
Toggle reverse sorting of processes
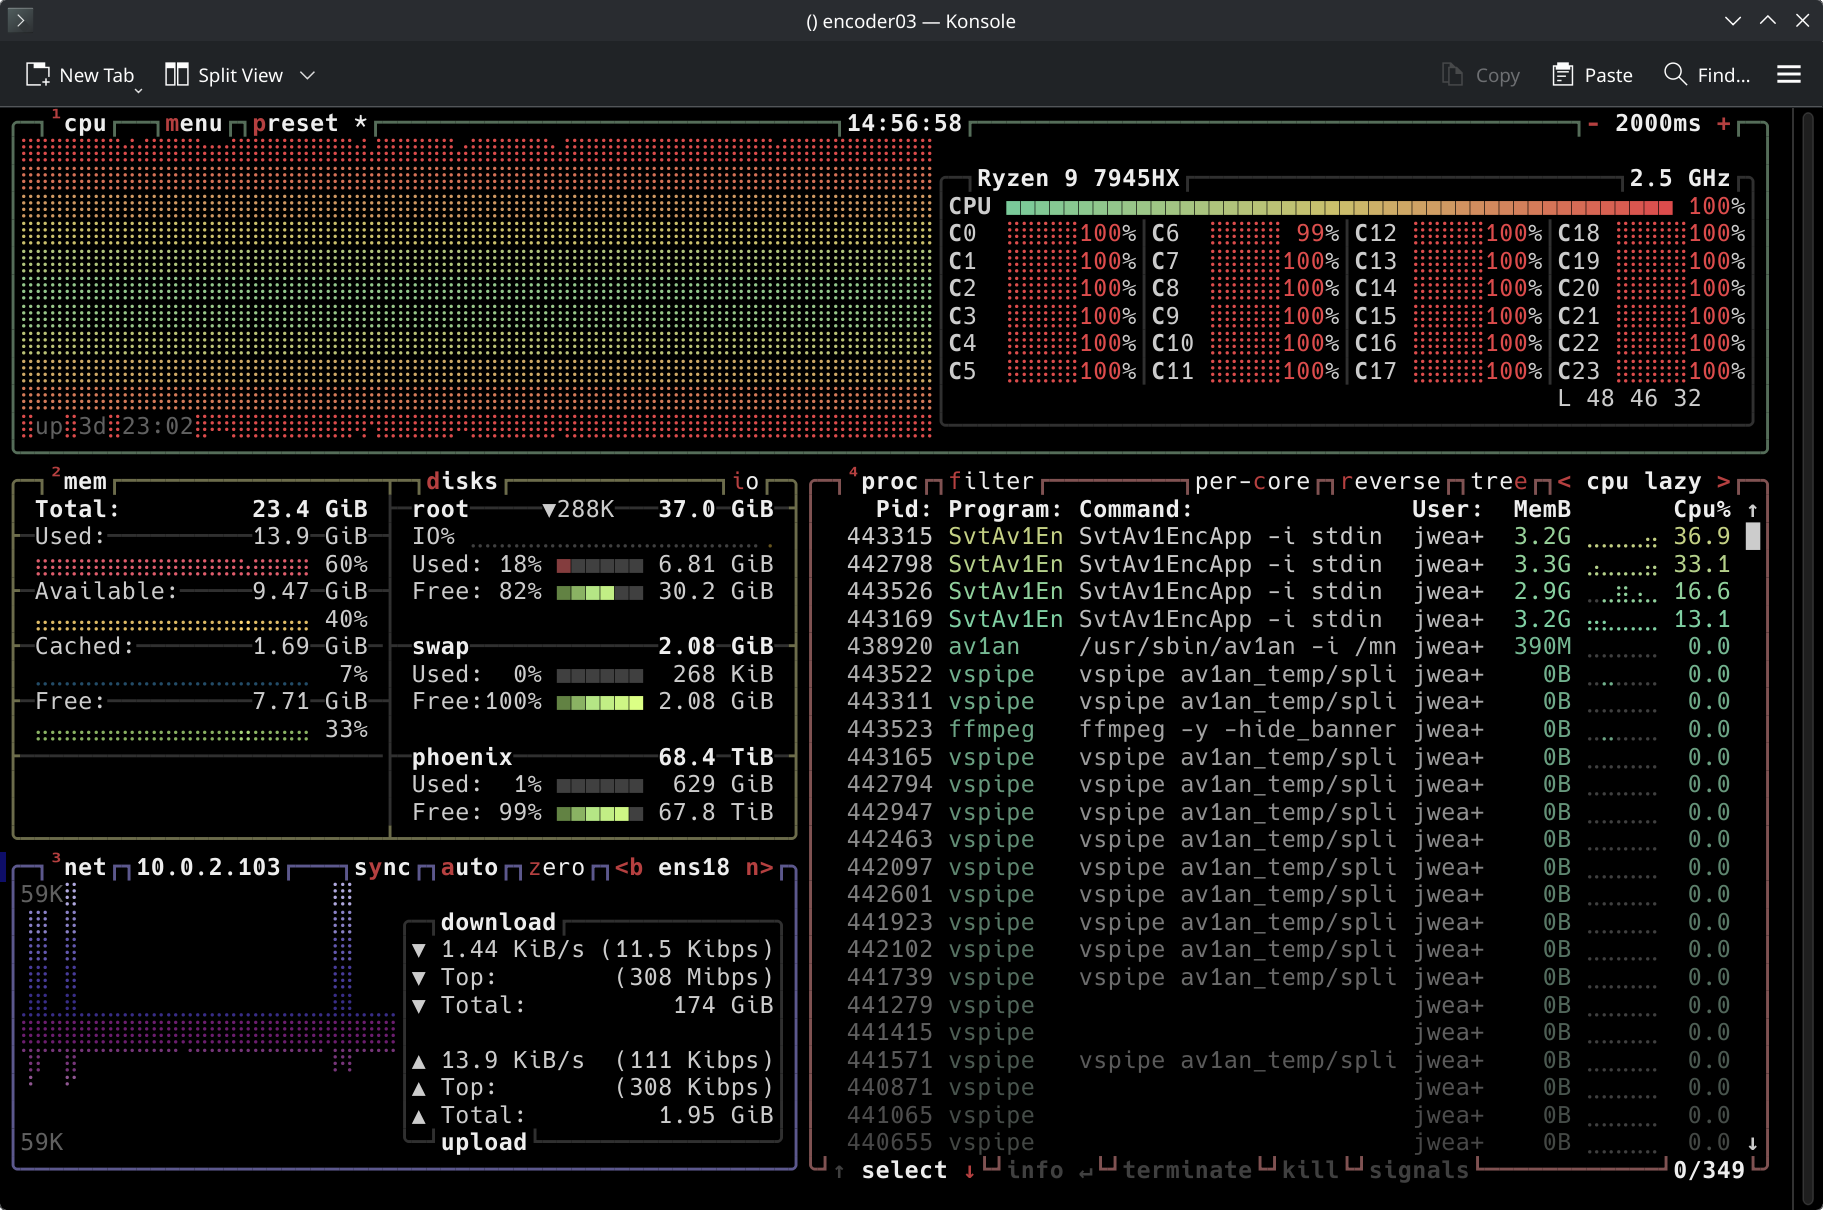[1390, 482]
